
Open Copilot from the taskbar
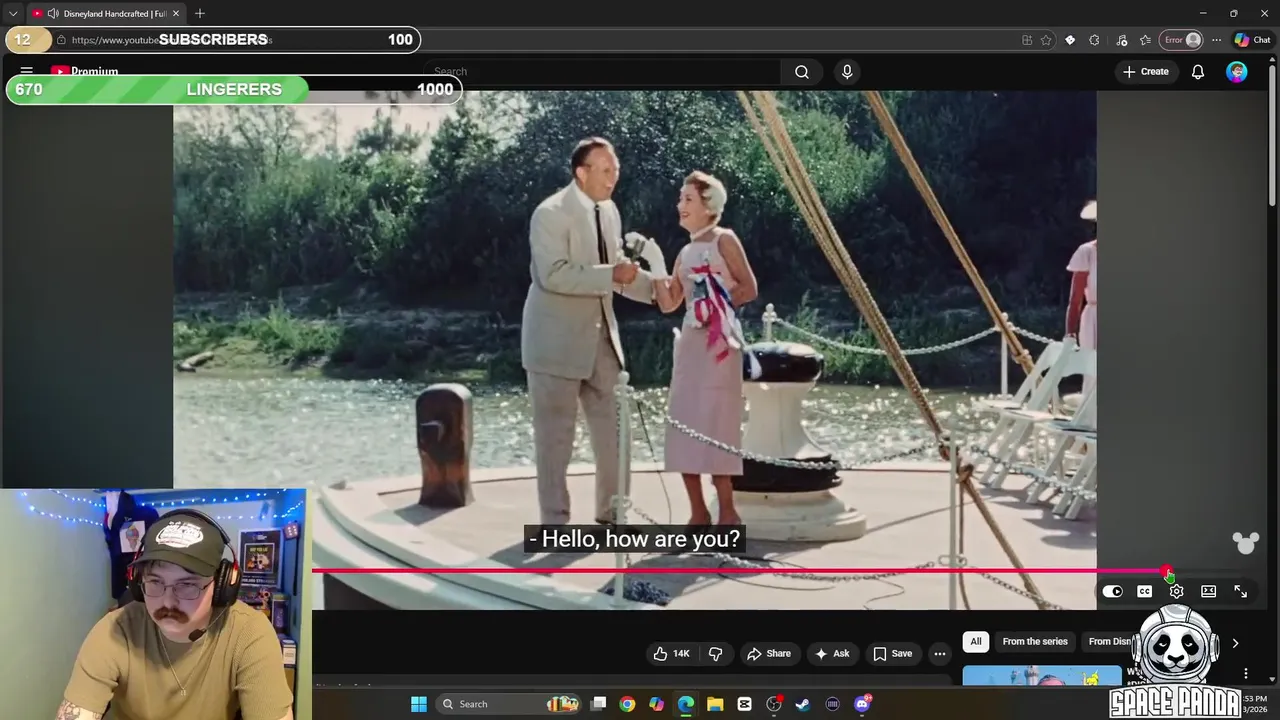coord(656,704)
